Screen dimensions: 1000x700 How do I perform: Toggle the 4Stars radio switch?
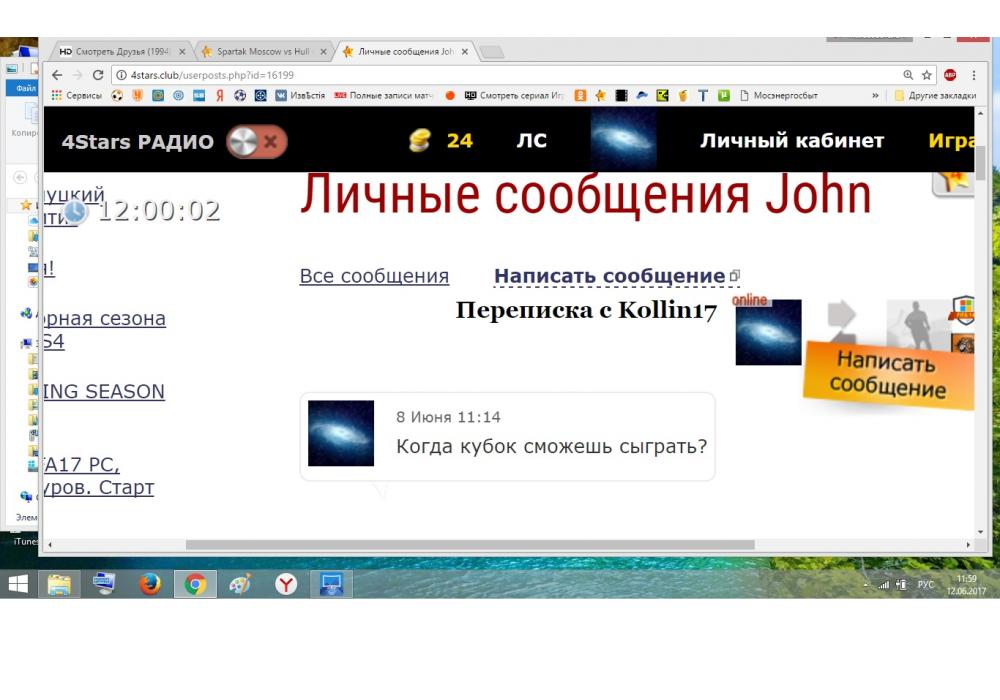click(x=256, y=142)
